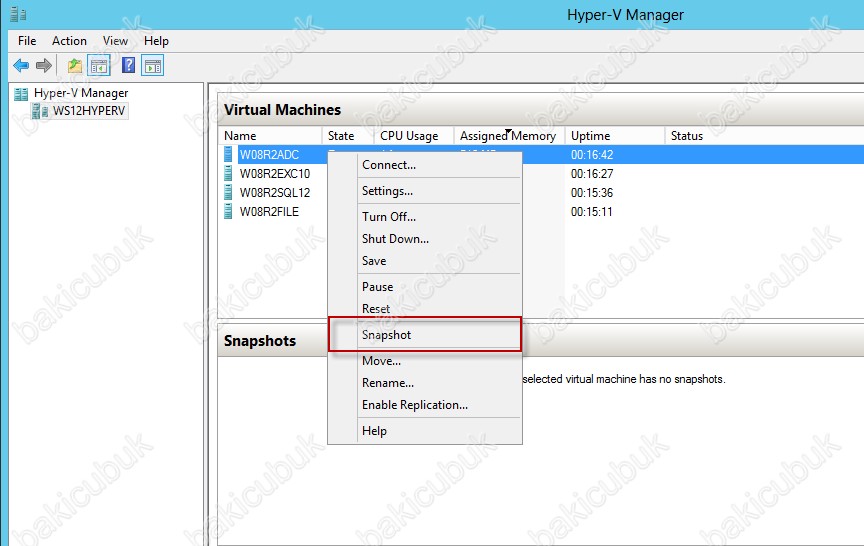Select Enable Replication... in context menu
The height and width of the screenshot is (546, 864).
(425, 404)
